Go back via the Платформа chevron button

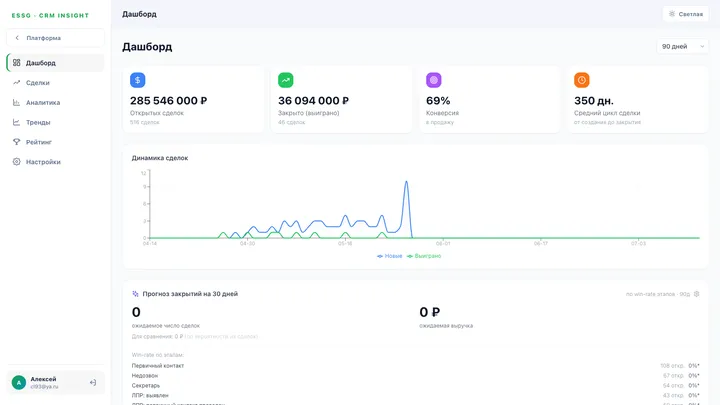click(x=56, y=38)
